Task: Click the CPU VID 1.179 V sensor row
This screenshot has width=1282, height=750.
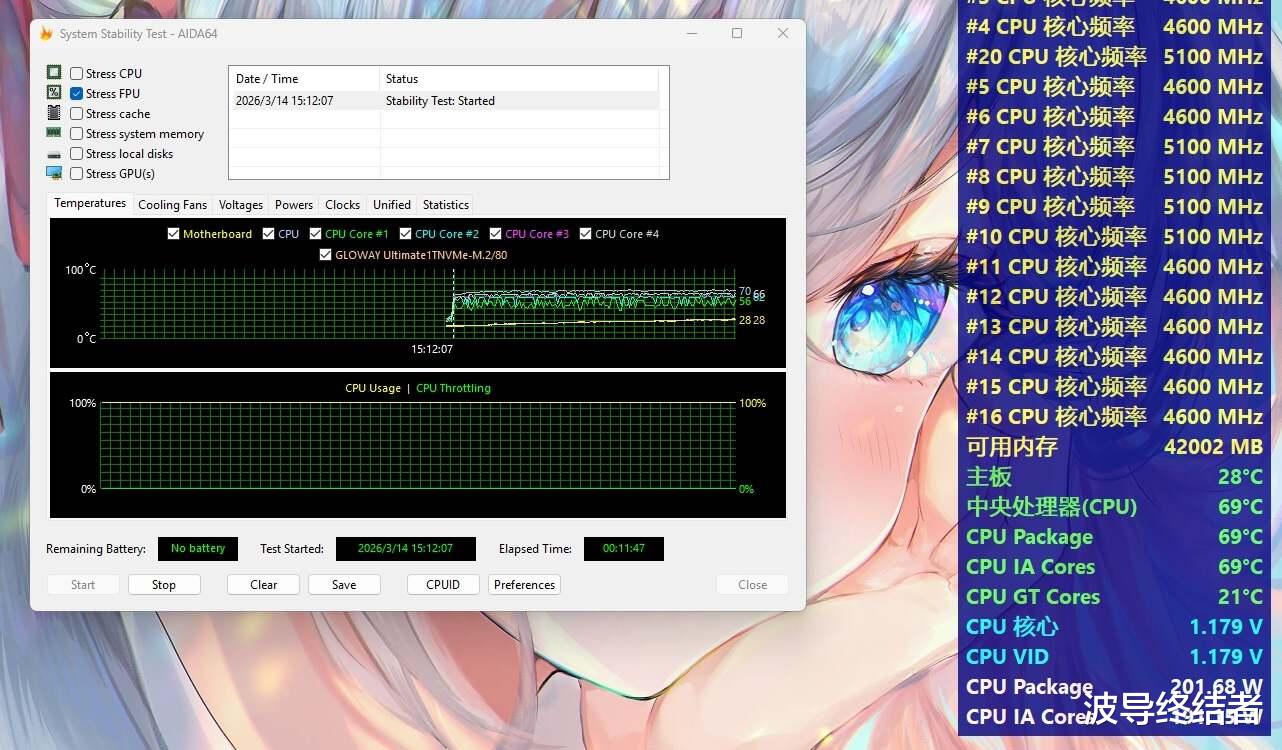Action: pyautogui.click(x=1115, y=657)
